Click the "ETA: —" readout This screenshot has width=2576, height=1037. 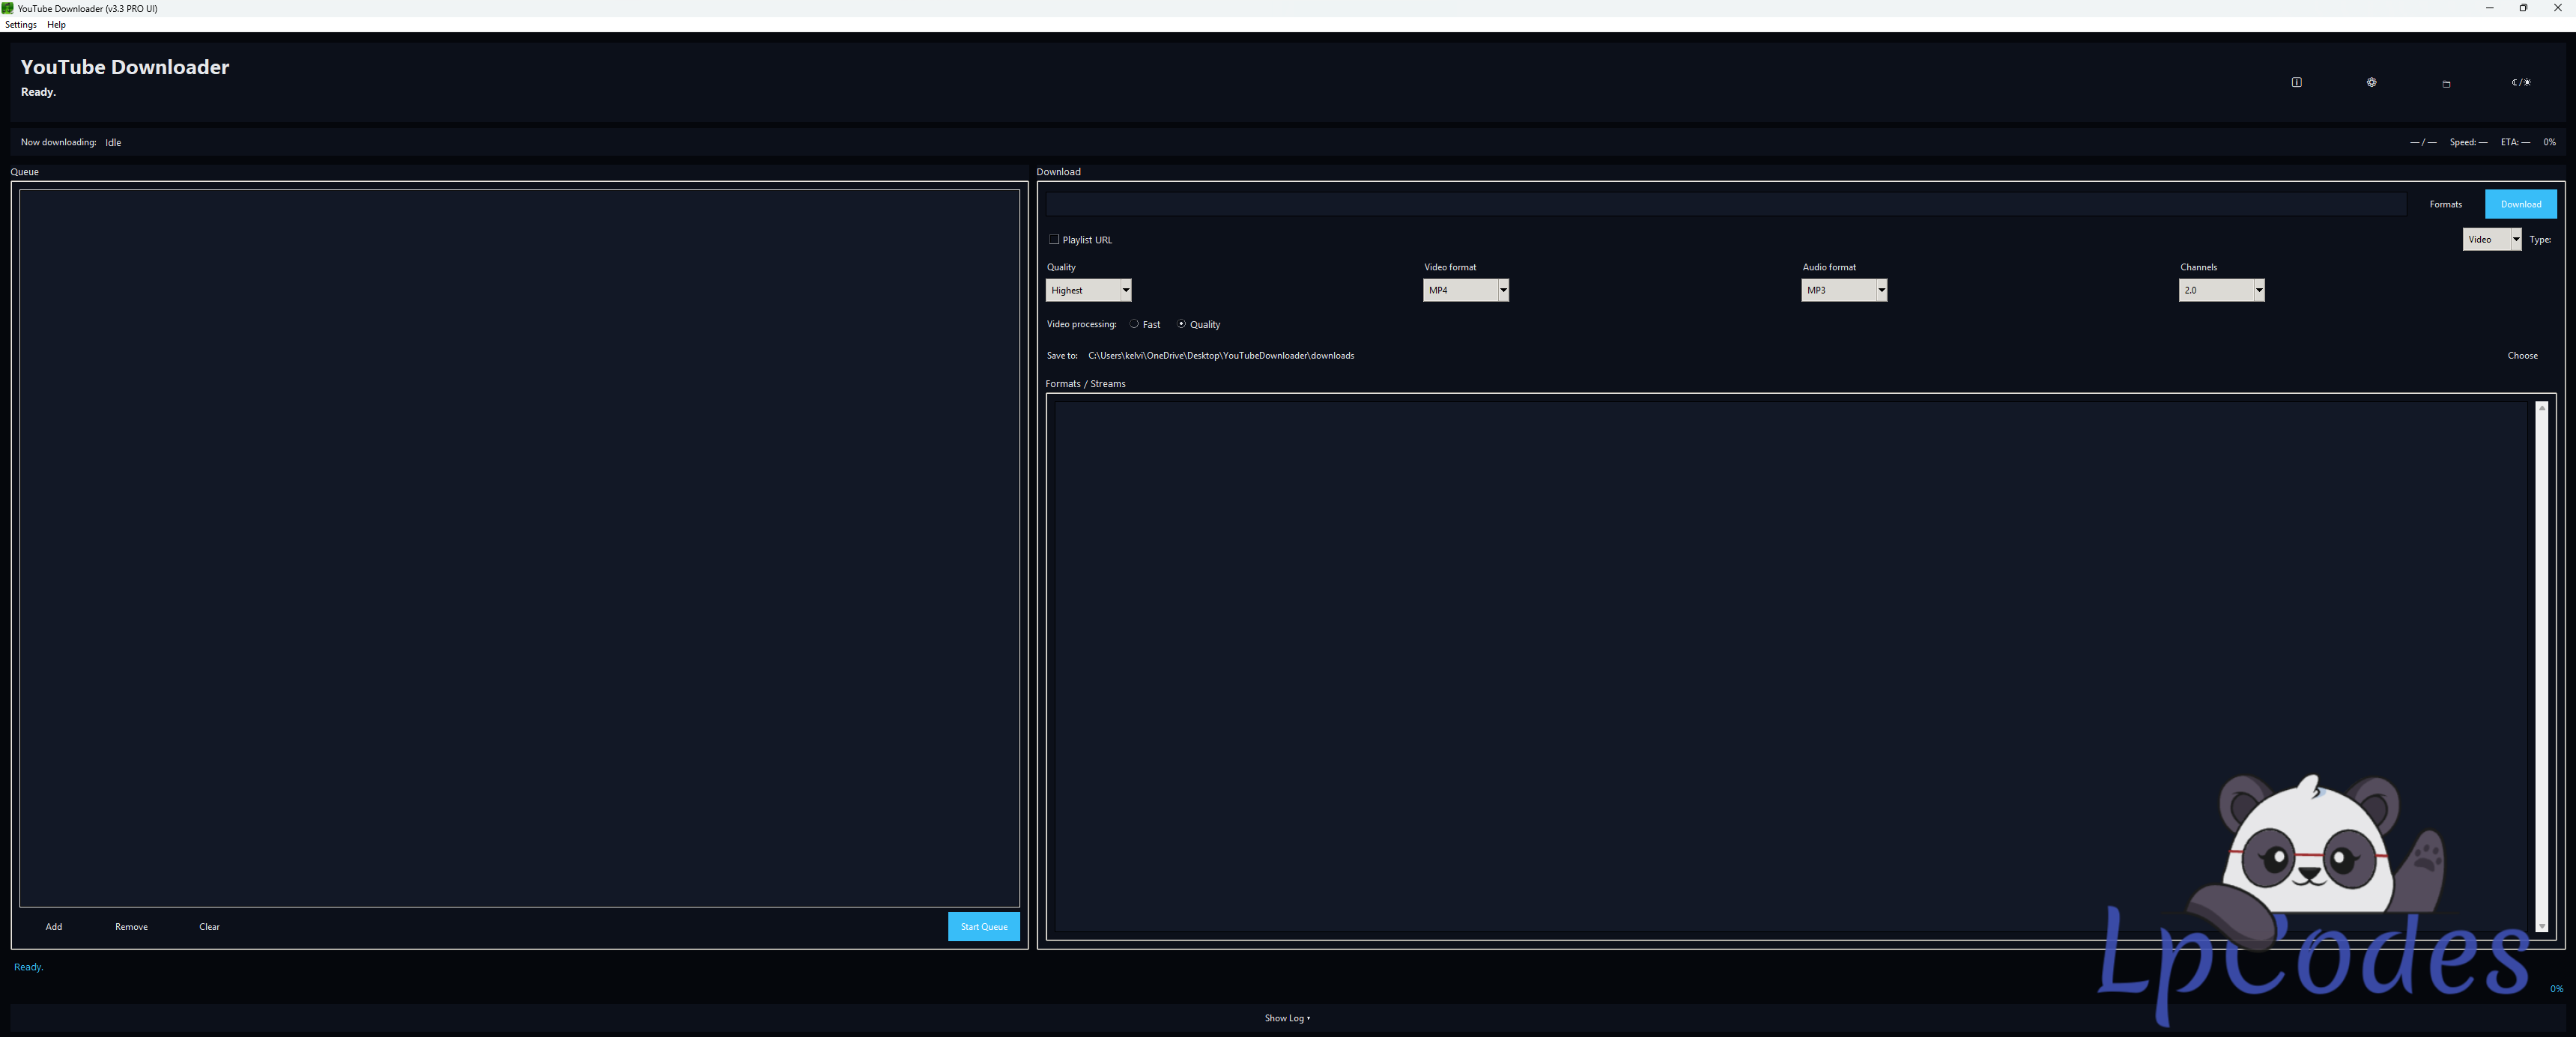coord(2515,142)
